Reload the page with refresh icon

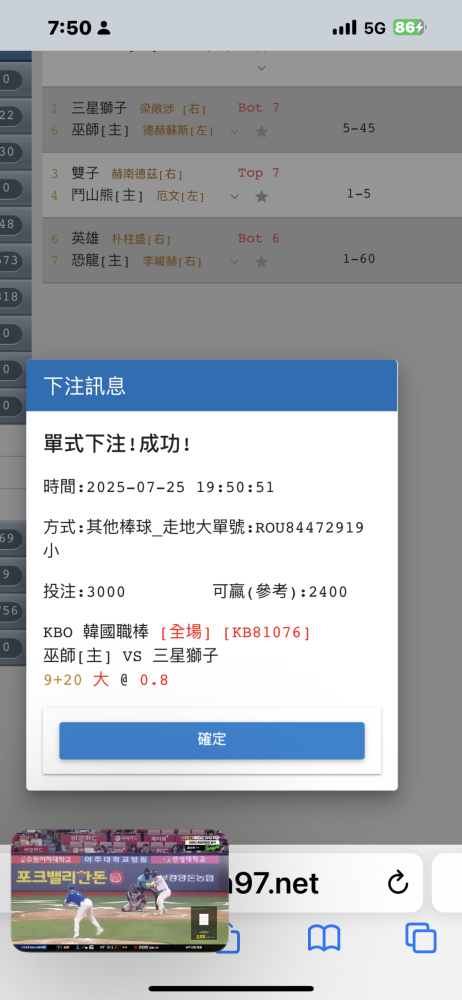pyautogui.click(x=398, y=883)
